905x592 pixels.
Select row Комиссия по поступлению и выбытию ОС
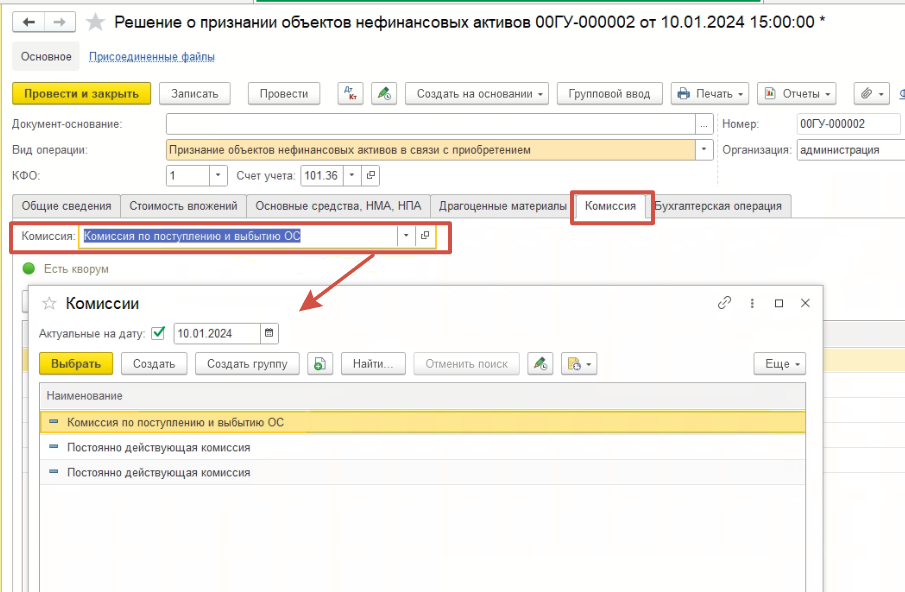[422, 422]
